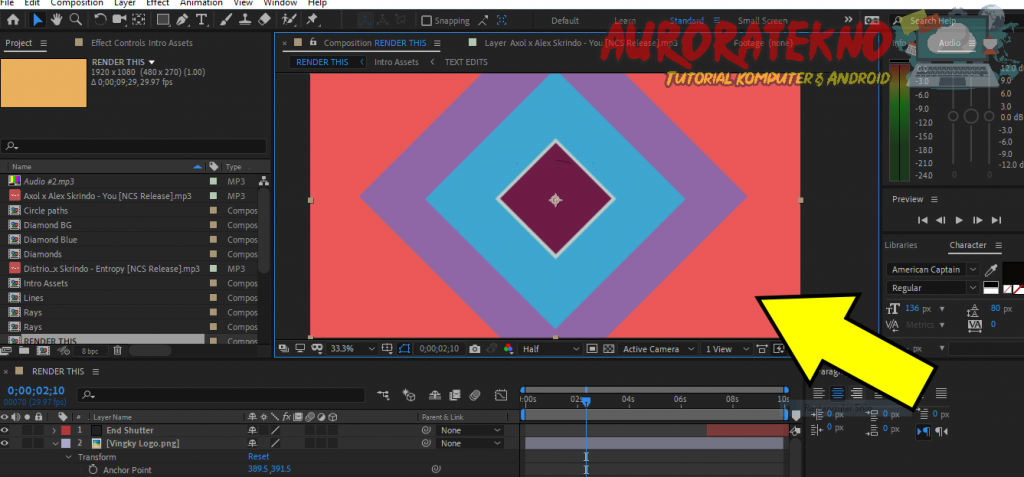The height and width of the screenshot is (477, 1024).
Task: Select the Eraser tool
Action: click(x=264, y=20)
